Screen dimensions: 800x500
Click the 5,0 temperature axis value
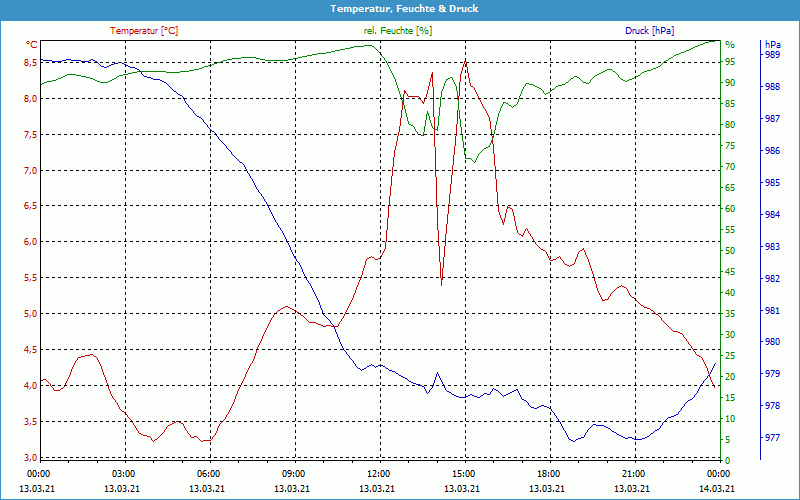(x=31, y=314)
